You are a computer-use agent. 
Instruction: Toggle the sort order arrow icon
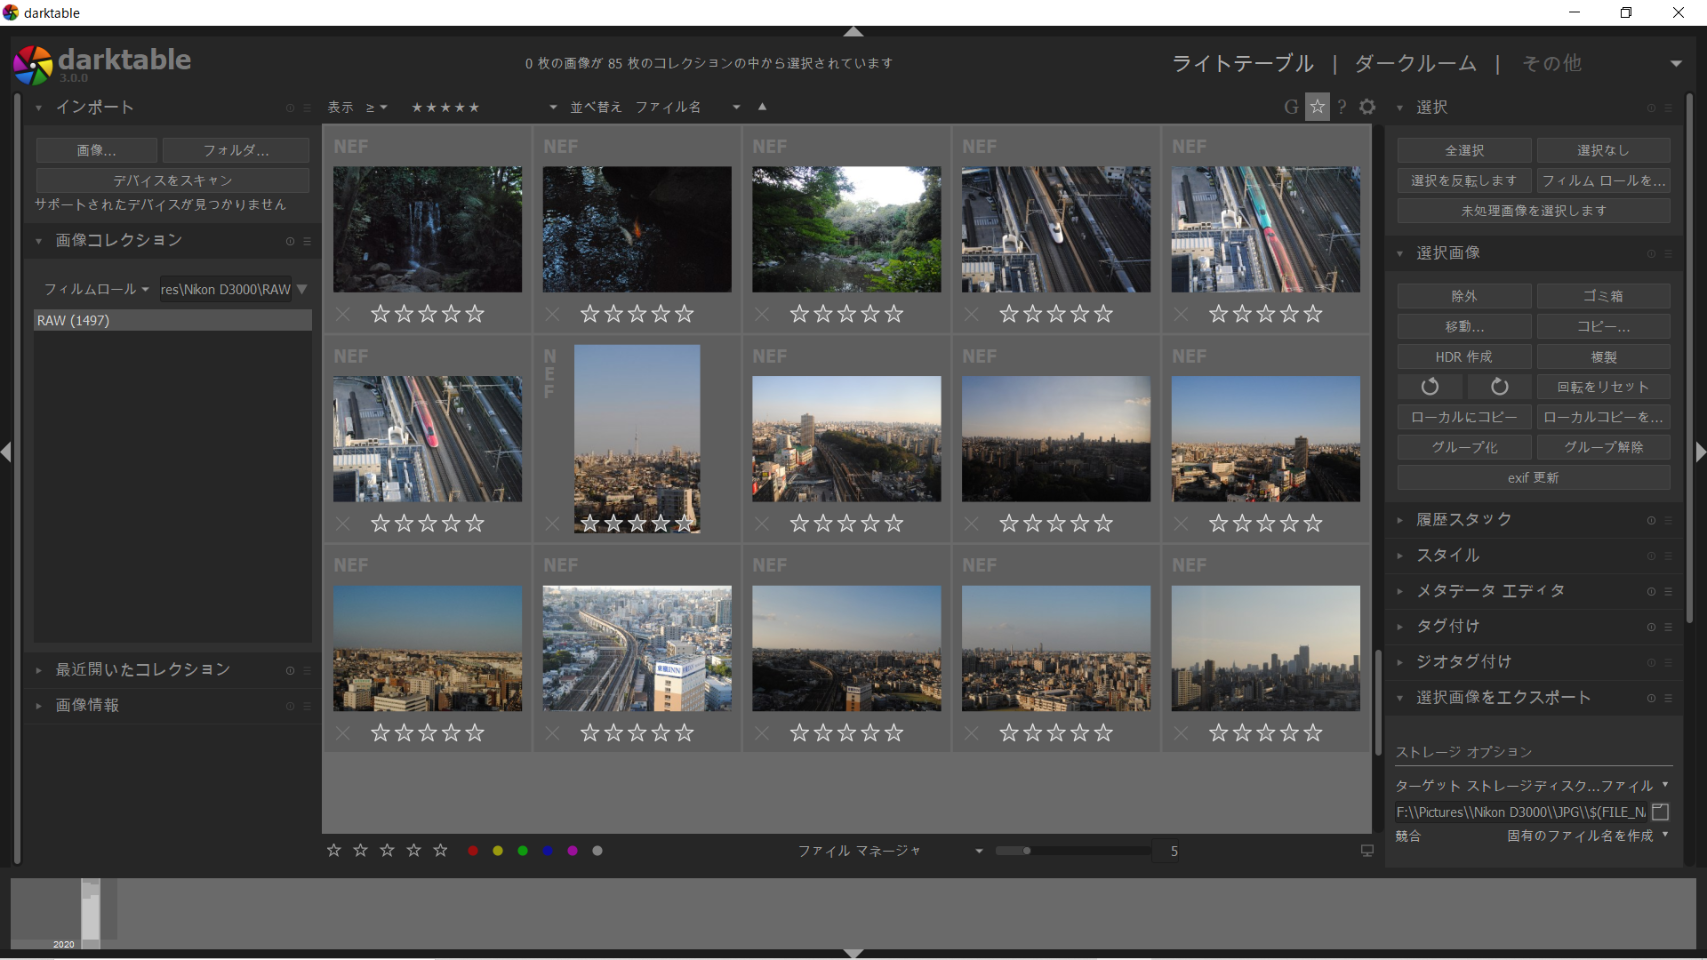point(762,107)
